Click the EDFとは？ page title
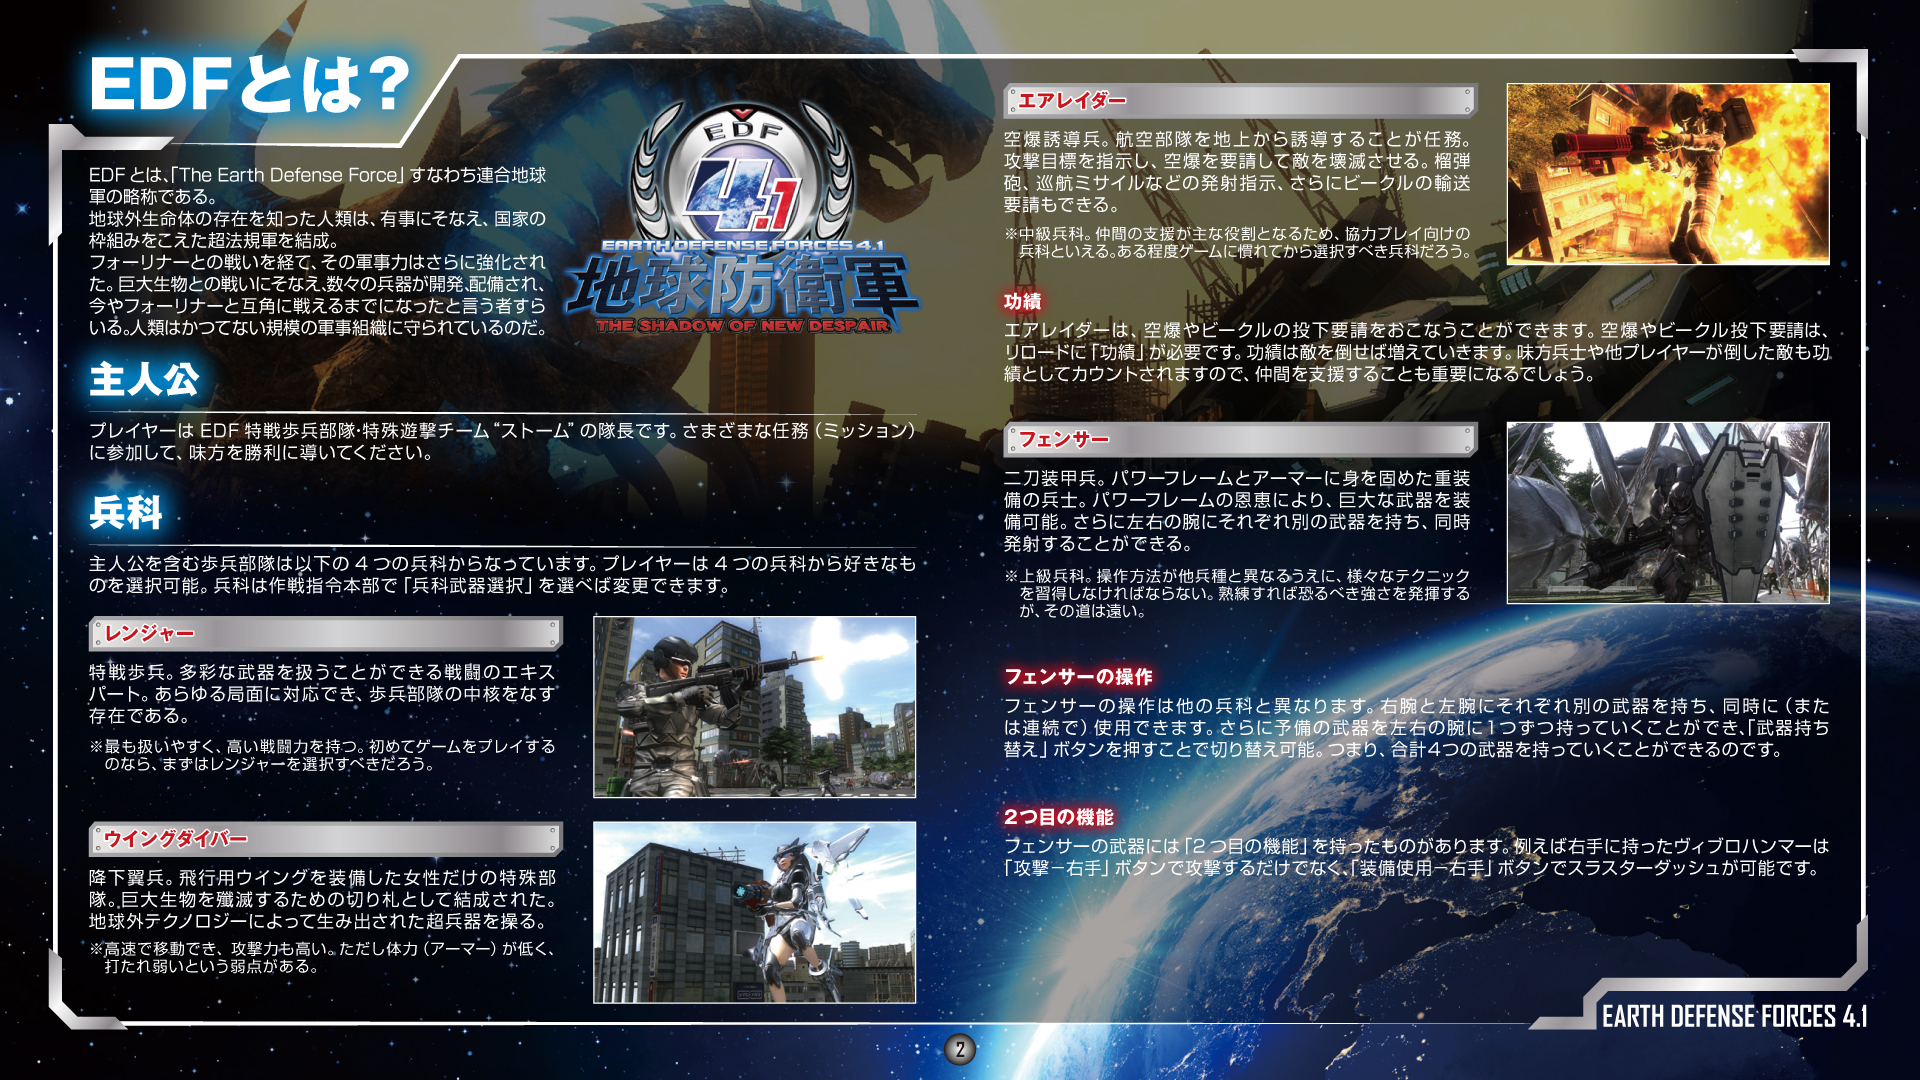This screenshot has width=1920, height=1080. [x=250, y=84]
